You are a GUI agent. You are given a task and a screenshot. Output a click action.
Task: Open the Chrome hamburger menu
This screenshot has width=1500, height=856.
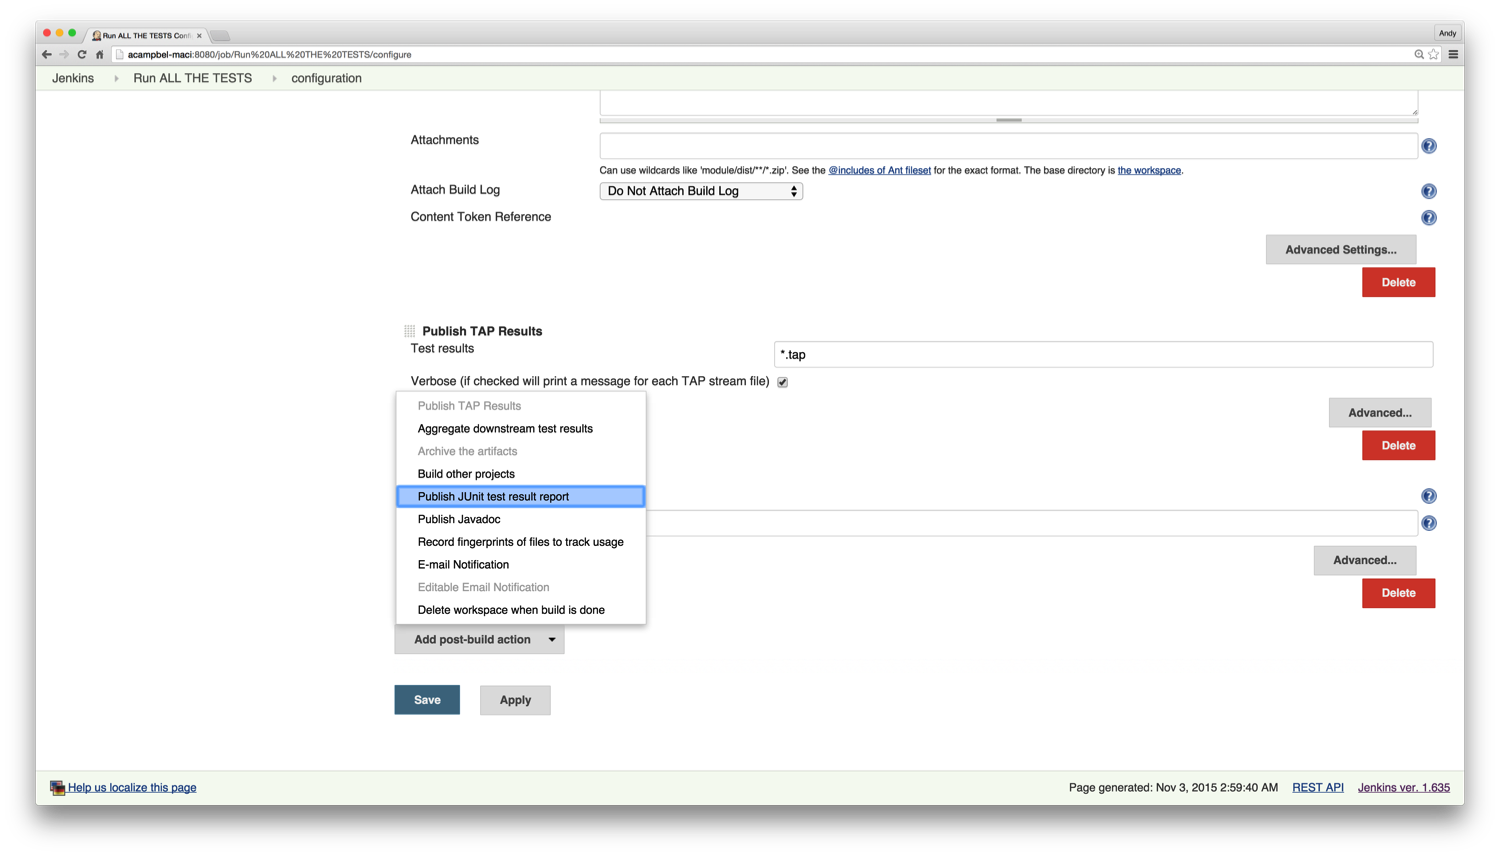click(x=1453, y=55)
